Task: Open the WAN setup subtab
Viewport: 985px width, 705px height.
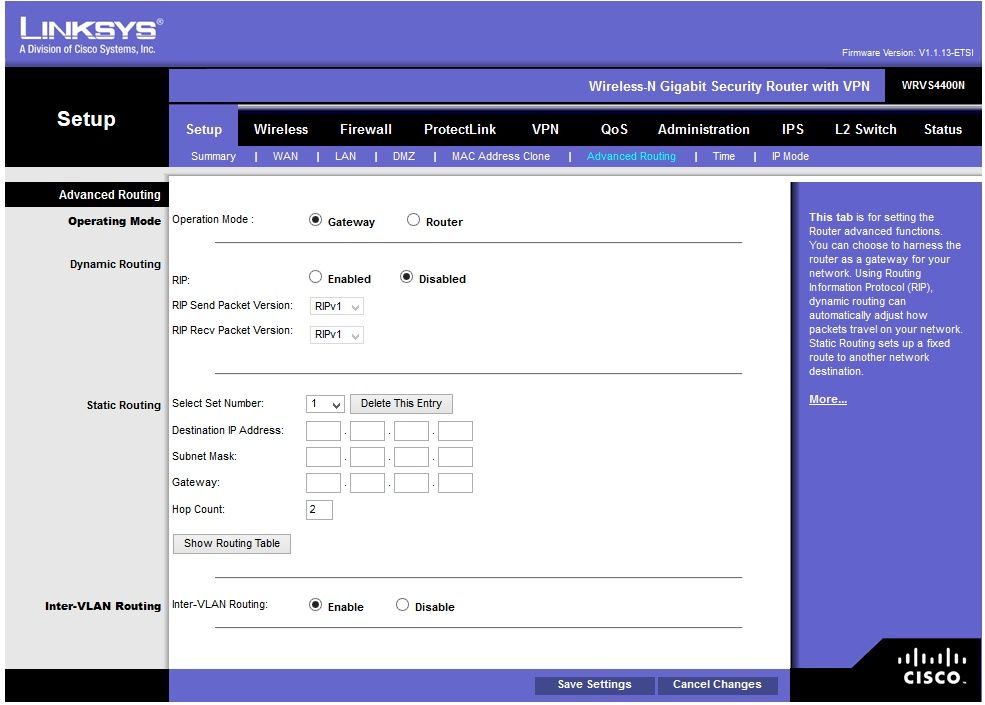Action: click(285, 156)
